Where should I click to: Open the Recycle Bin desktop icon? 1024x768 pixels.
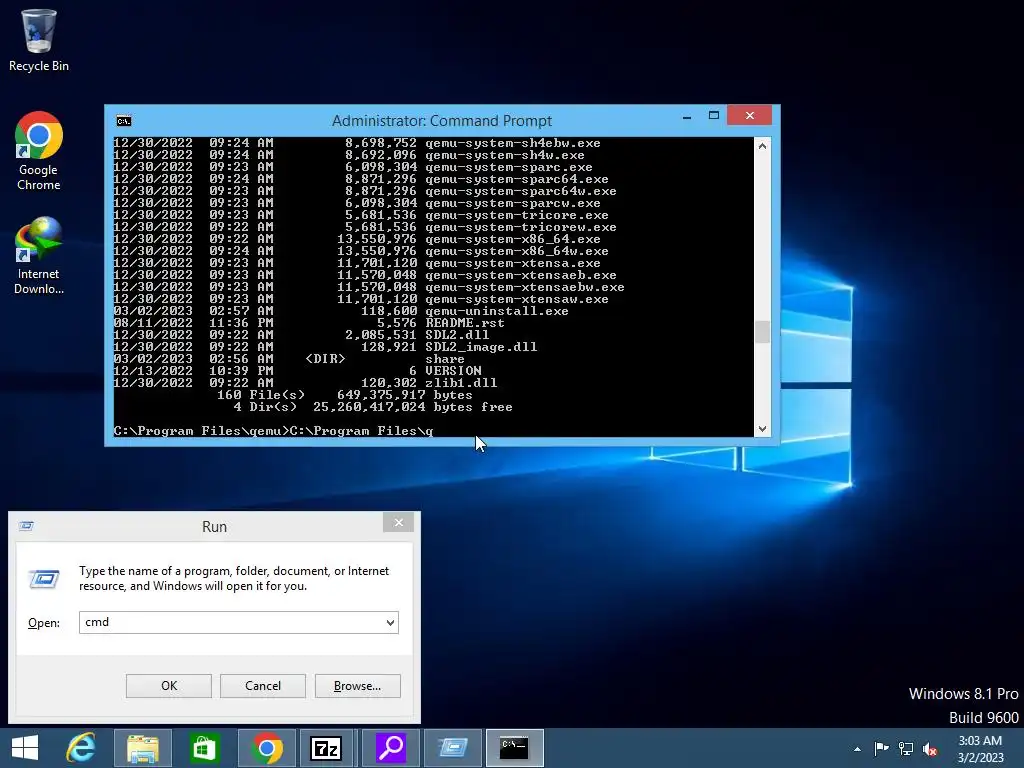click(39, 40)
